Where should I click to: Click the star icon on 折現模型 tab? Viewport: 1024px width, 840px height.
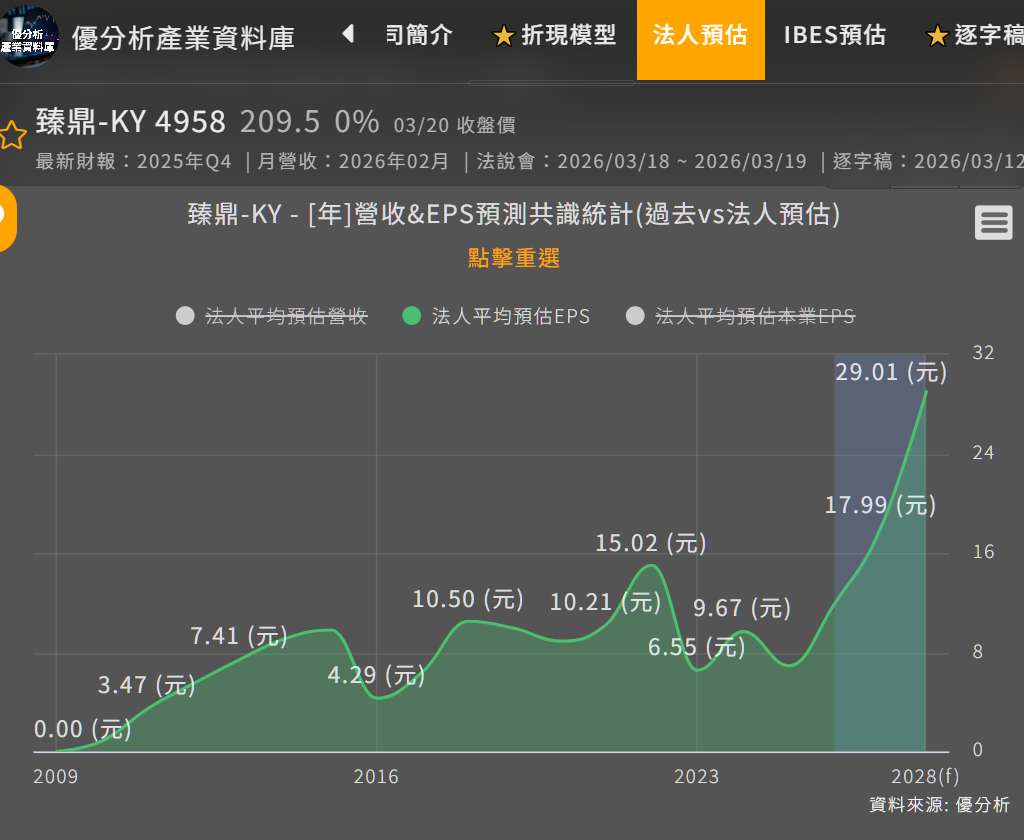[x=503, y=37]
